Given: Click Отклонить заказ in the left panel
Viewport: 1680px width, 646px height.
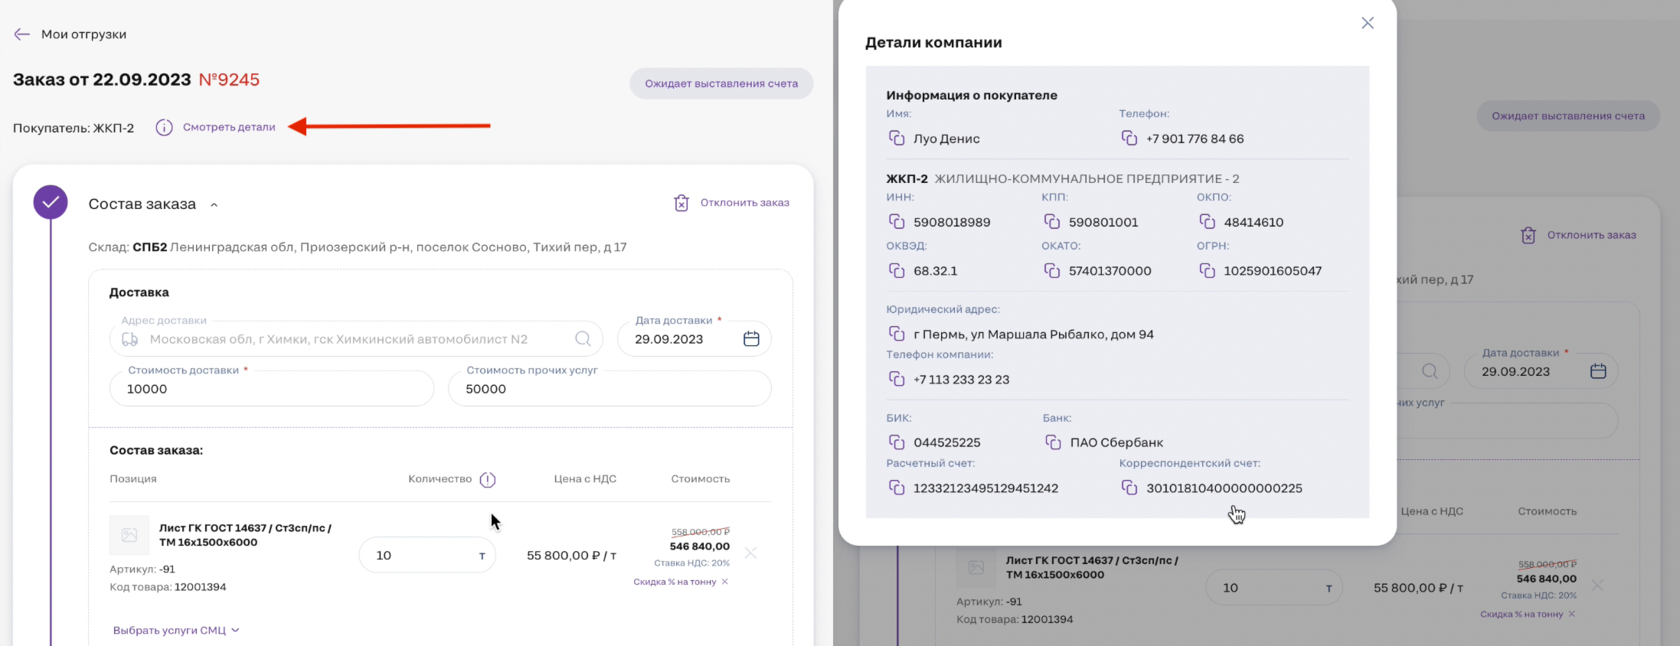Looking at the screenshot, I should (x=744, y=203).
